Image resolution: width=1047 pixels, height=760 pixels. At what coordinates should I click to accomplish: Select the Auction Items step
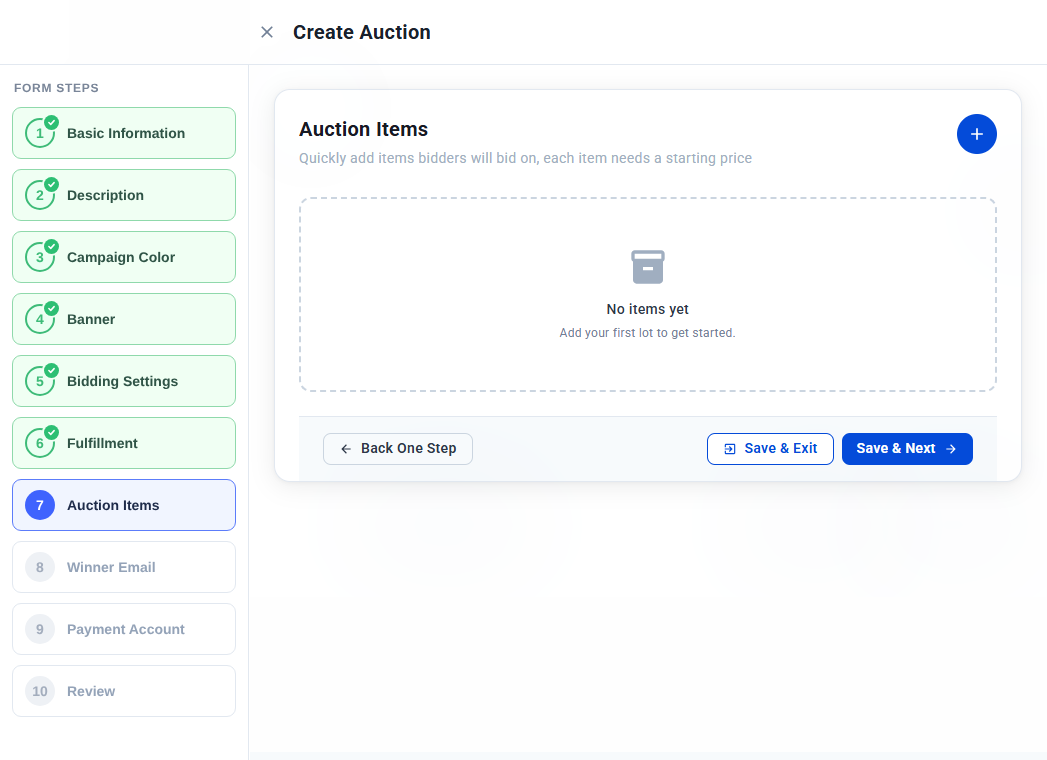(124, 505)
